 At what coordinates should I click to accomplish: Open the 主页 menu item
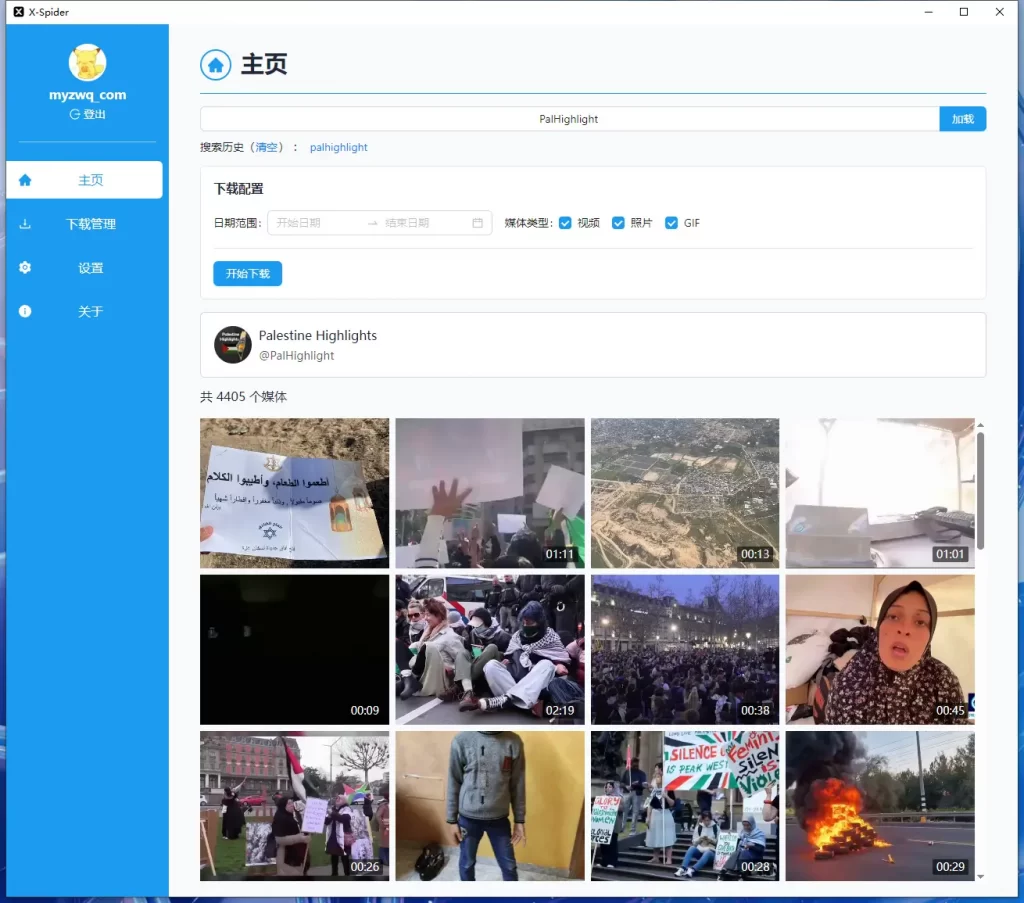(x=84, y=180)
